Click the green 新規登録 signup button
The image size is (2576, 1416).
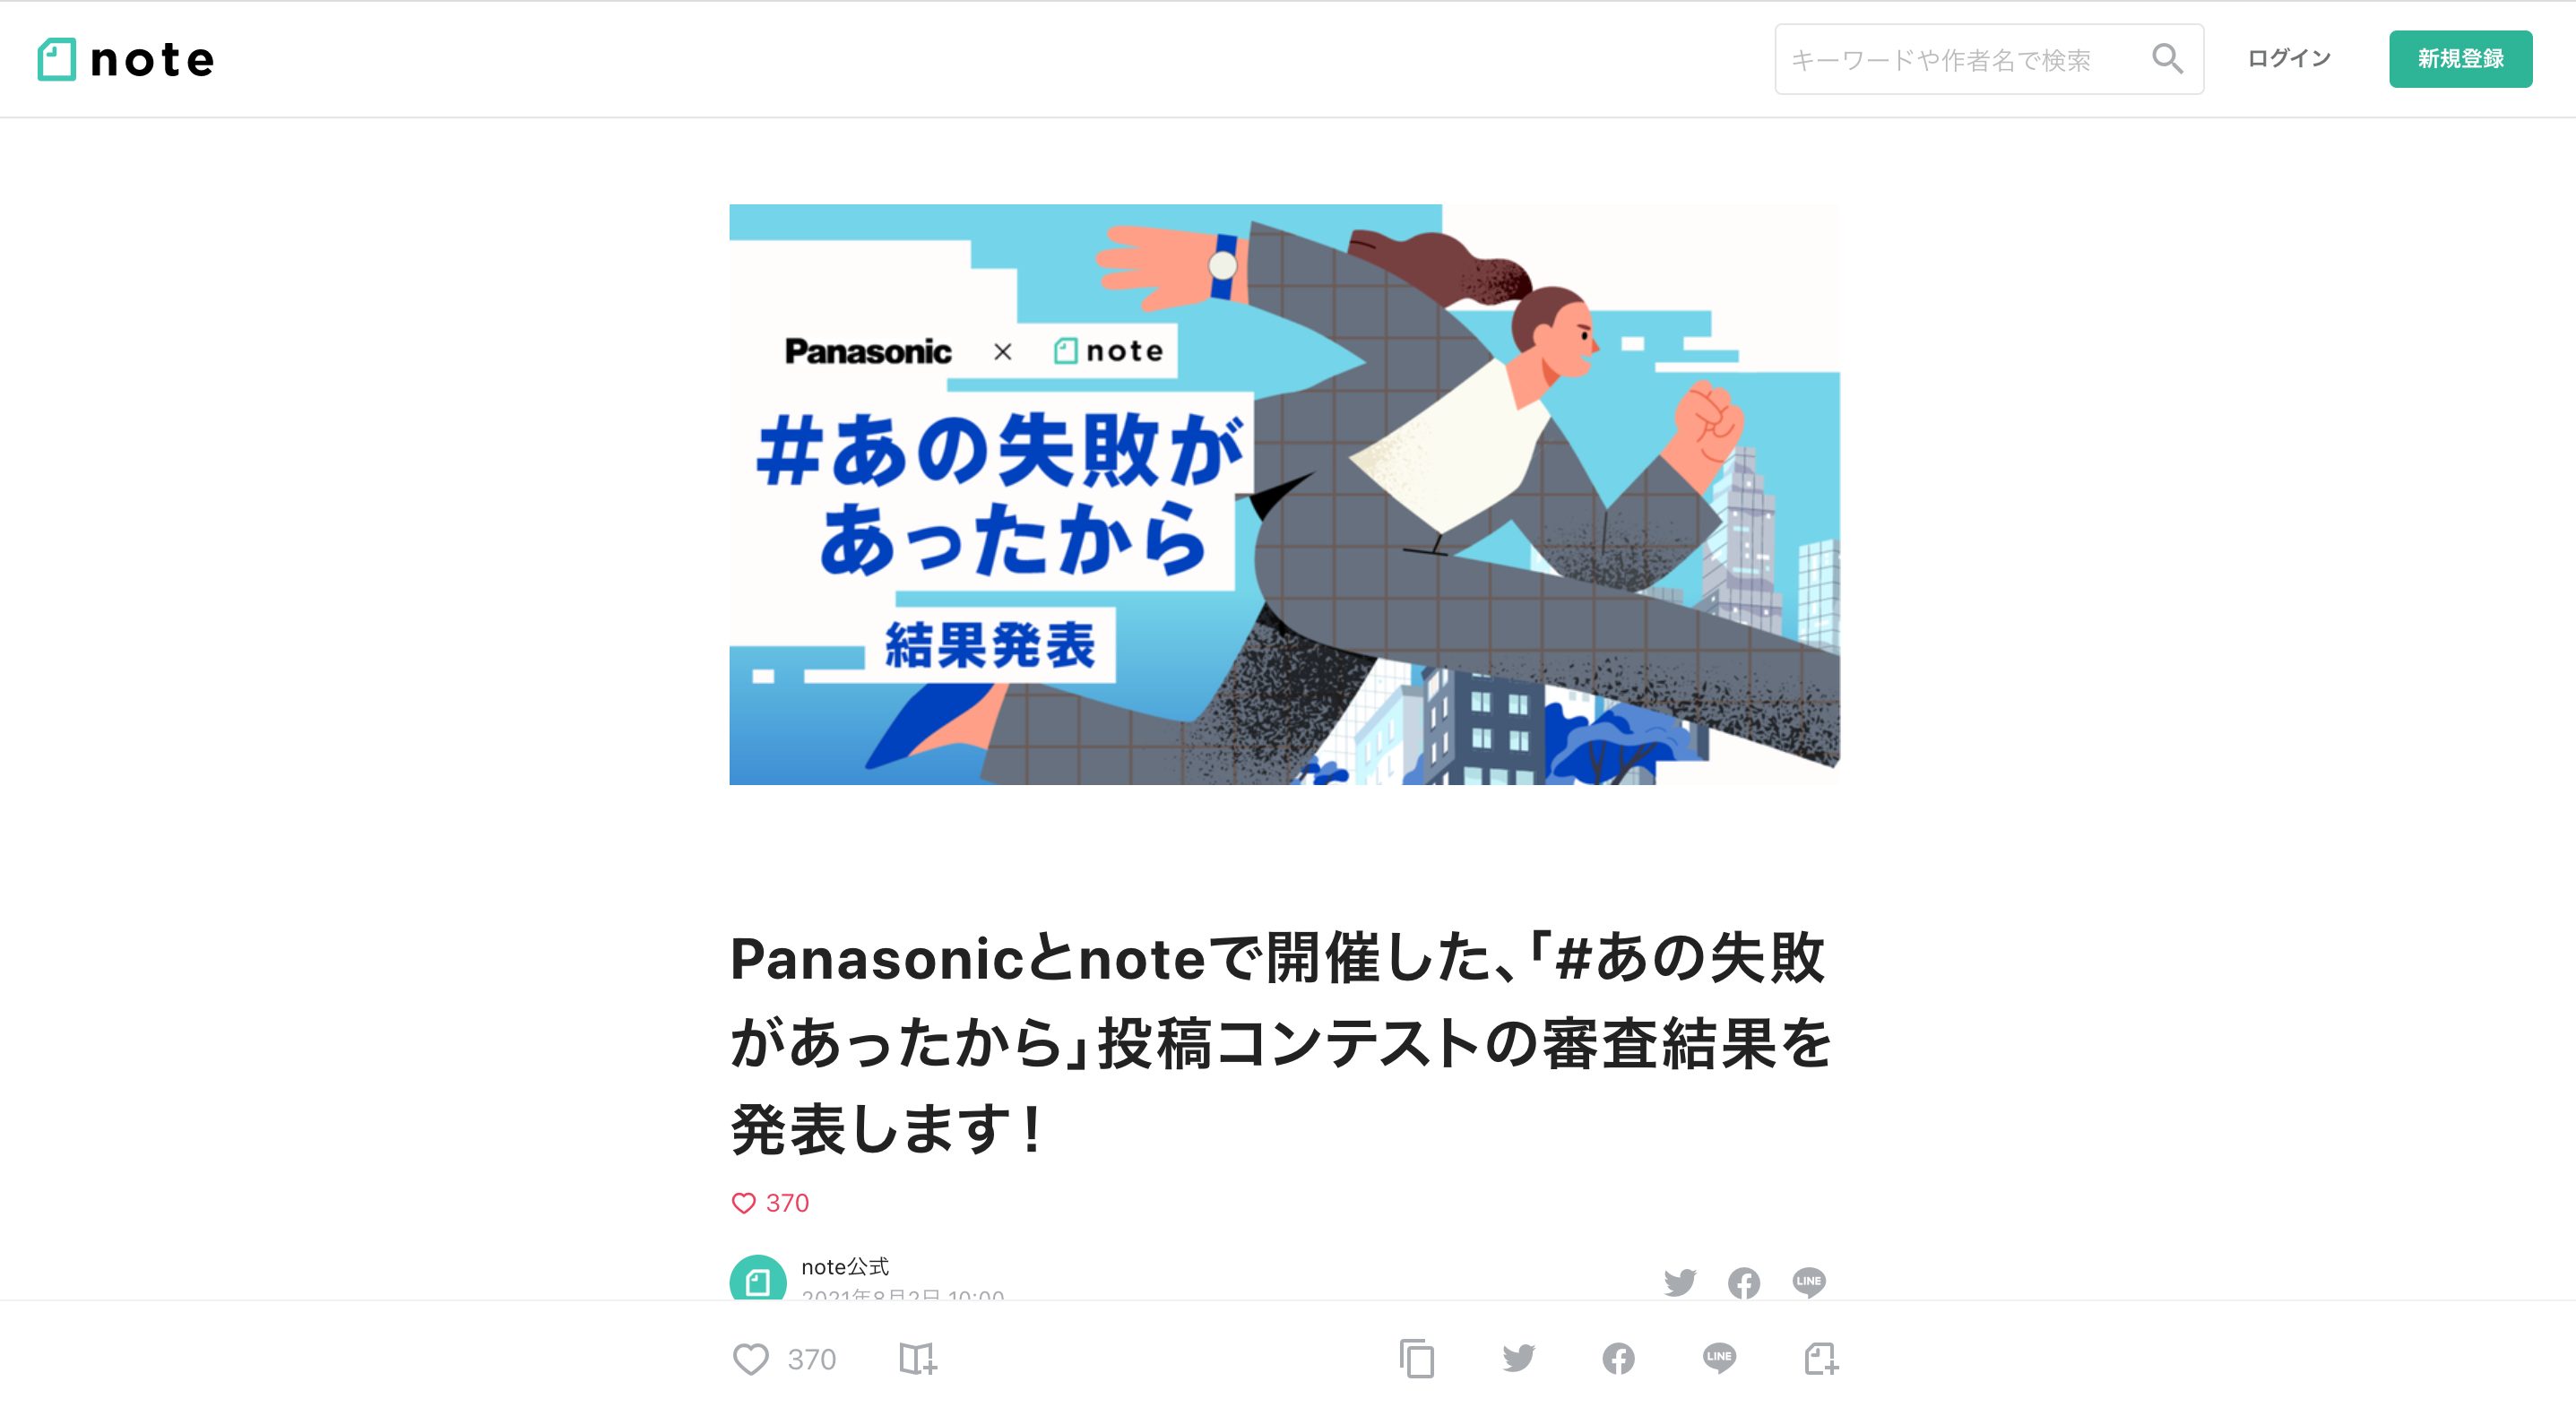tap(2460, 59)
